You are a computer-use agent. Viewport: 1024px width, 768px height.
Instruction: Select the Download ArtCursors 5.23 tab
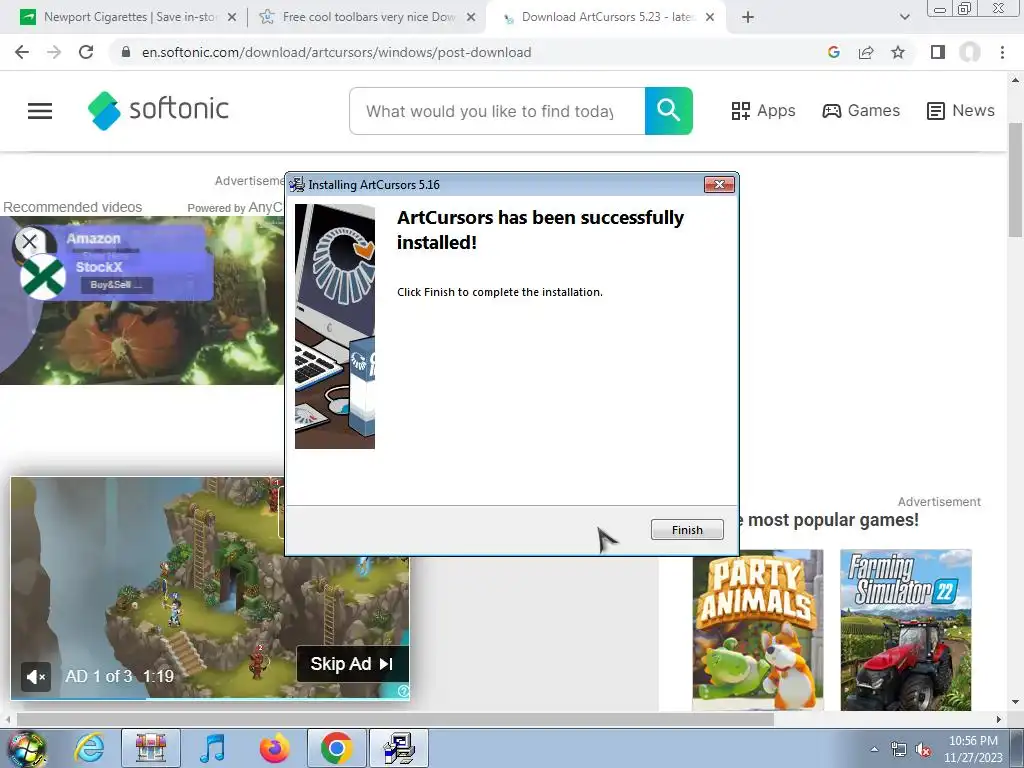[x=607, y=17]
